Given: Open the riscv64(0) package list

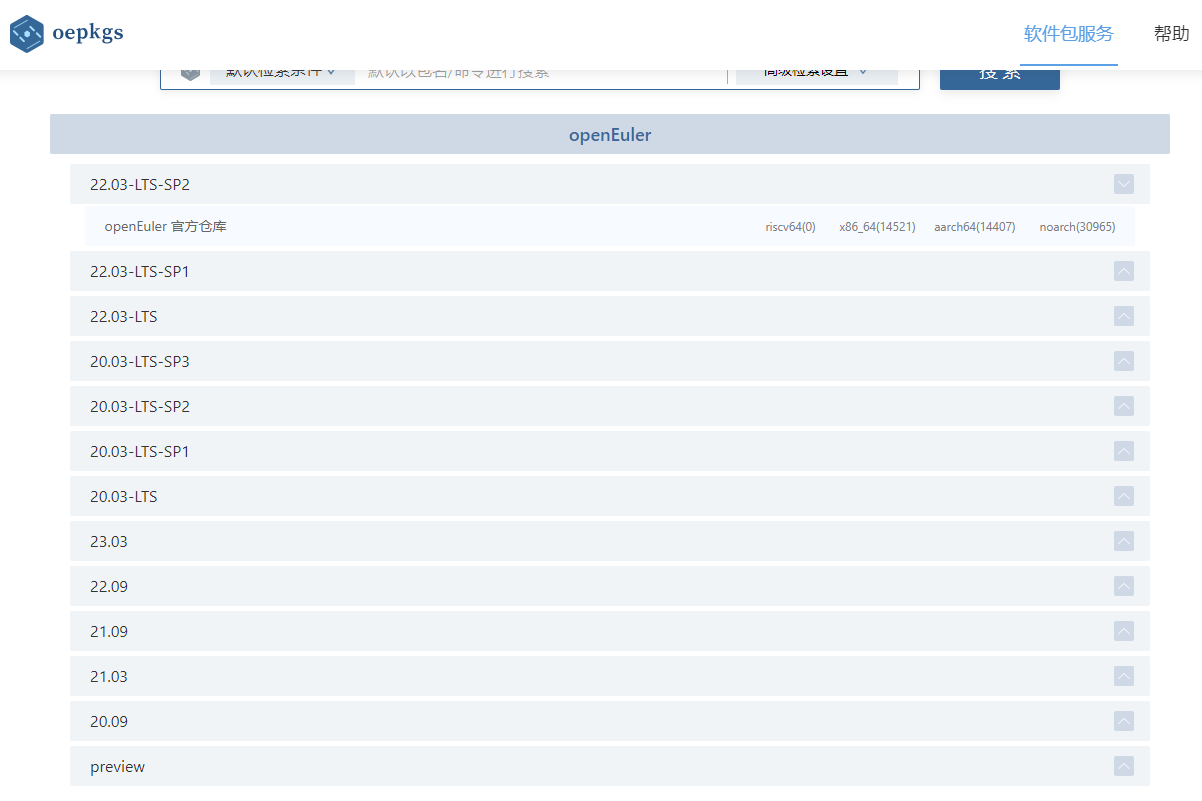Looking at the screenshot, I should (790, 227).
